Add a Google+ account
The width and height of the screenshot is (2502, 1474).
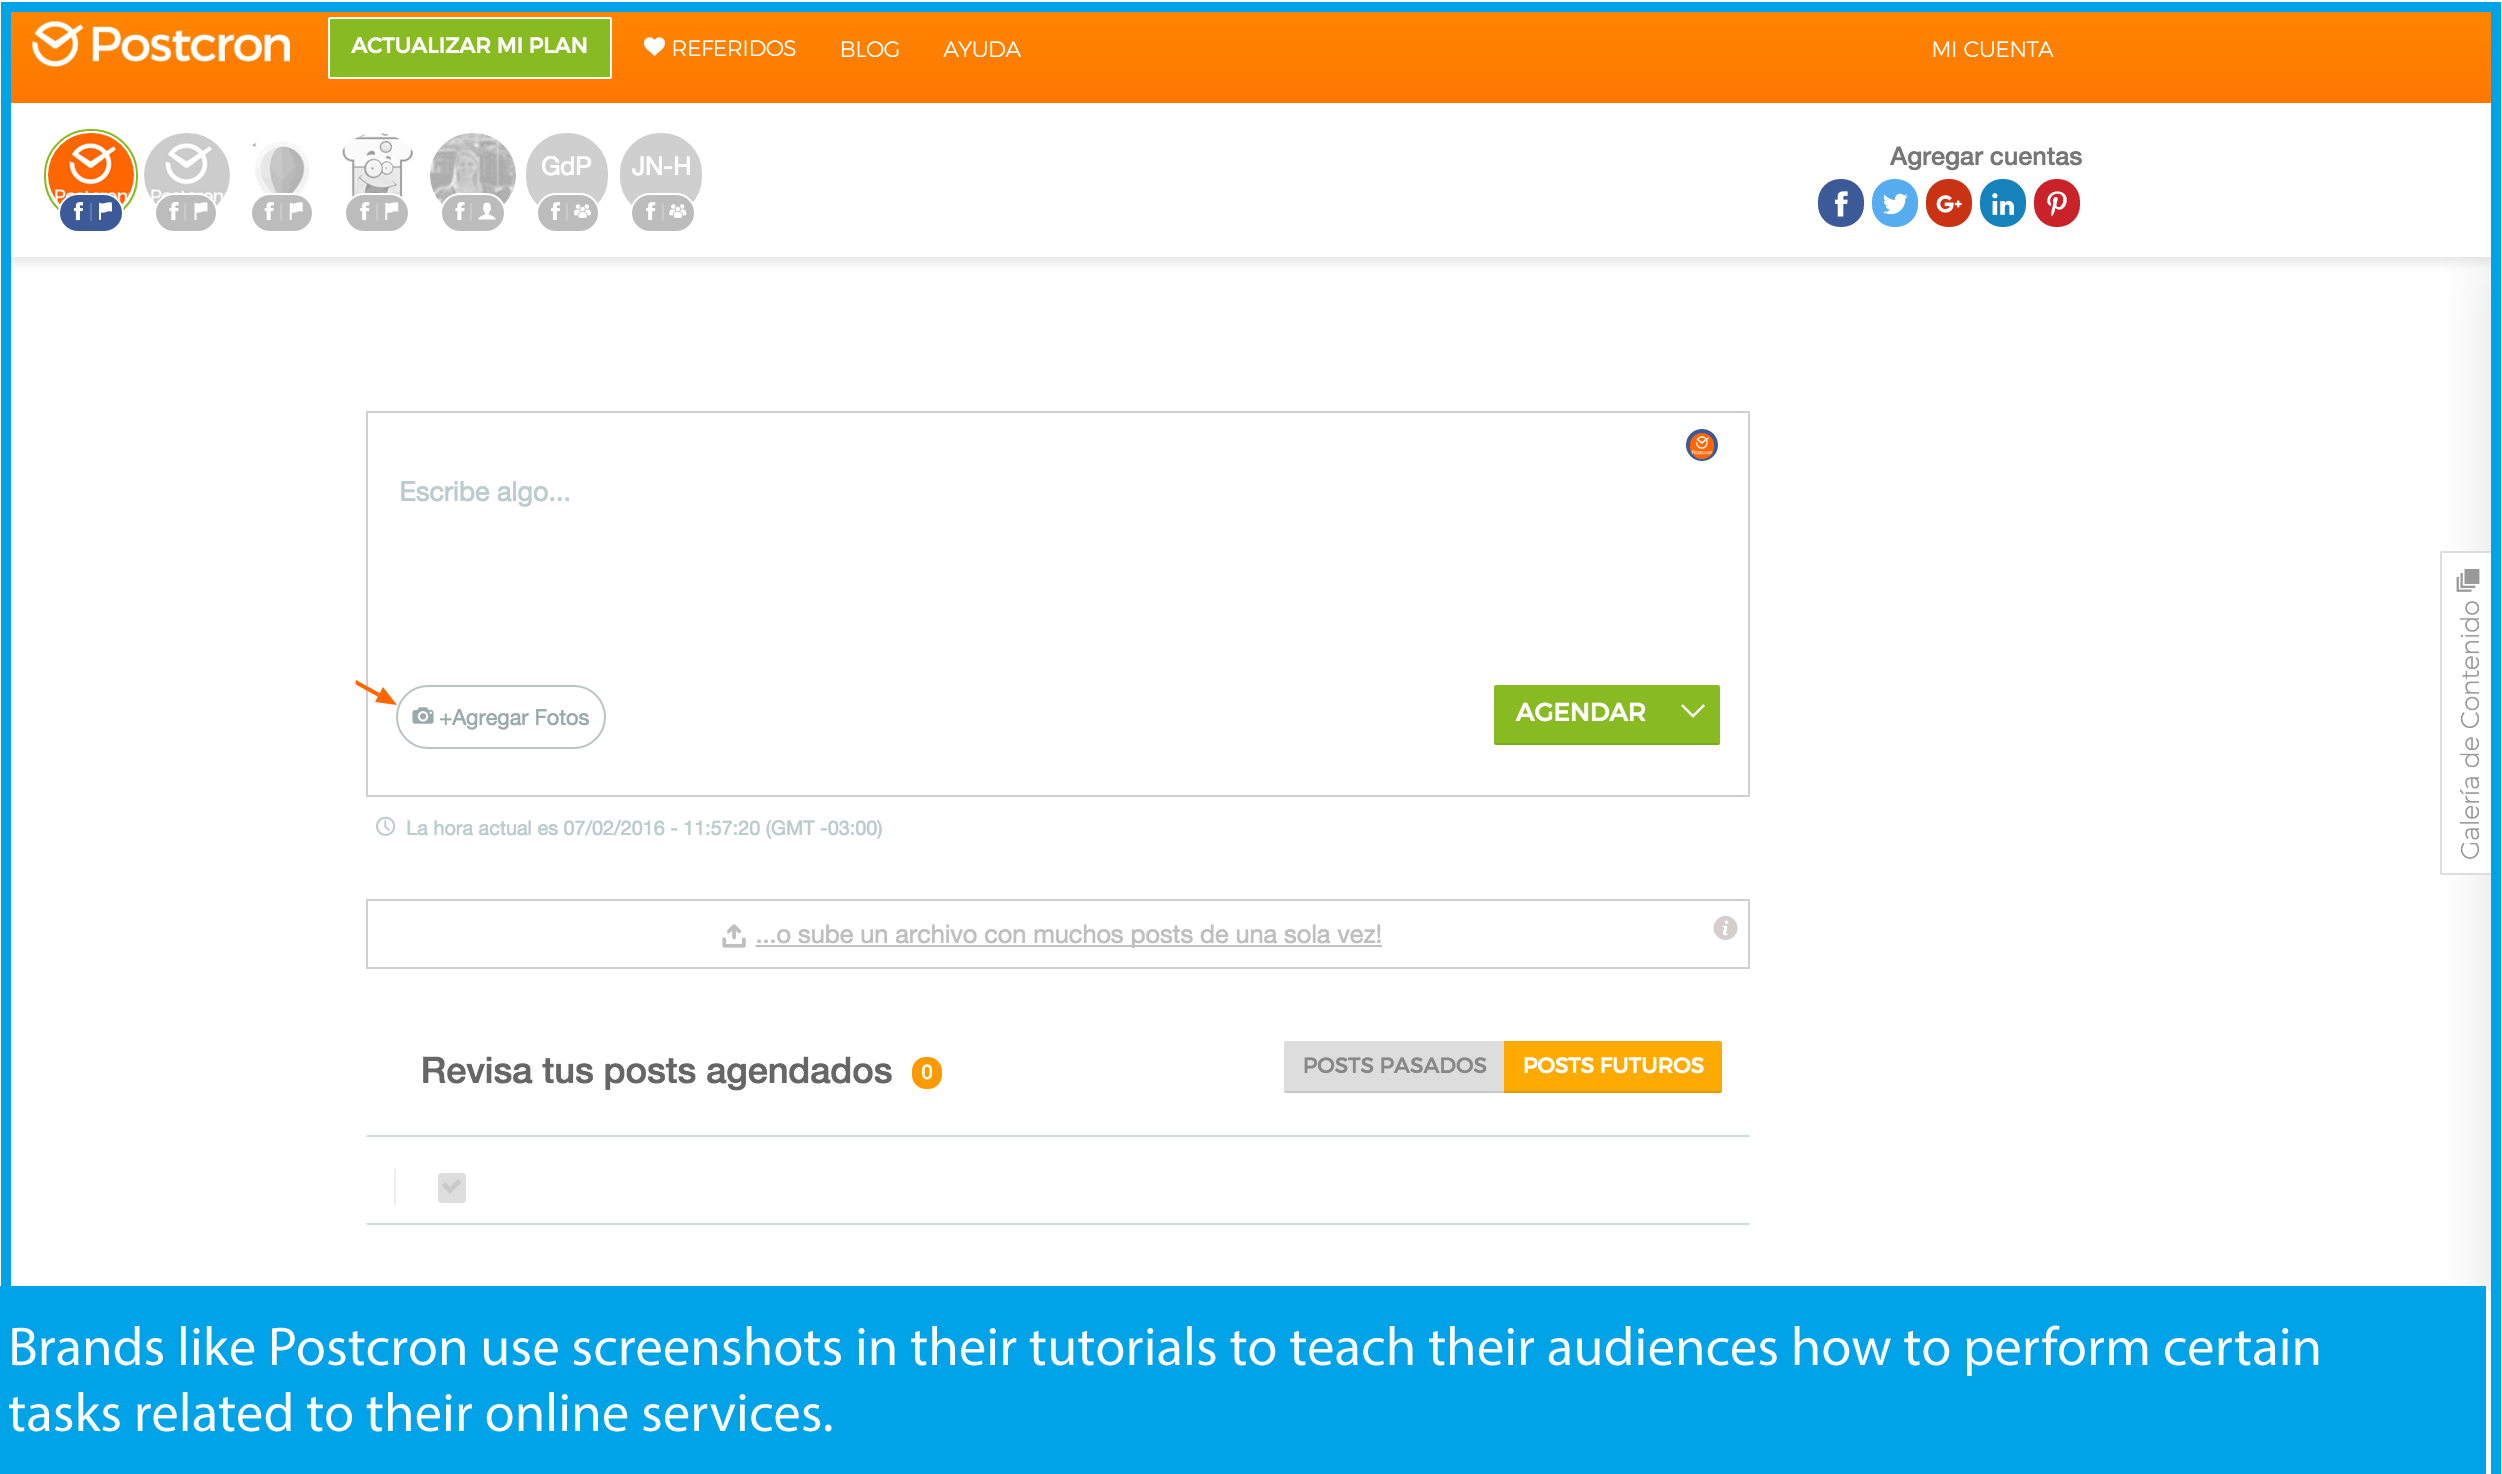click(1948, 204)
